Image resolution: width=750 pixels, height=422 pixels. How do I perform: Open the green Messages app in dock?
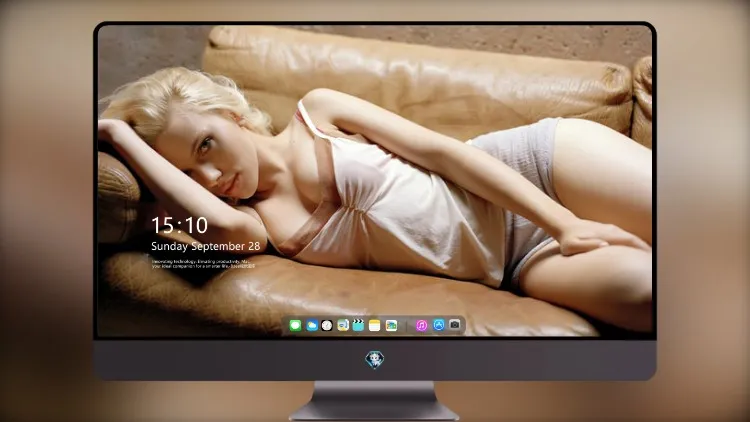click(x=295, y=326)
